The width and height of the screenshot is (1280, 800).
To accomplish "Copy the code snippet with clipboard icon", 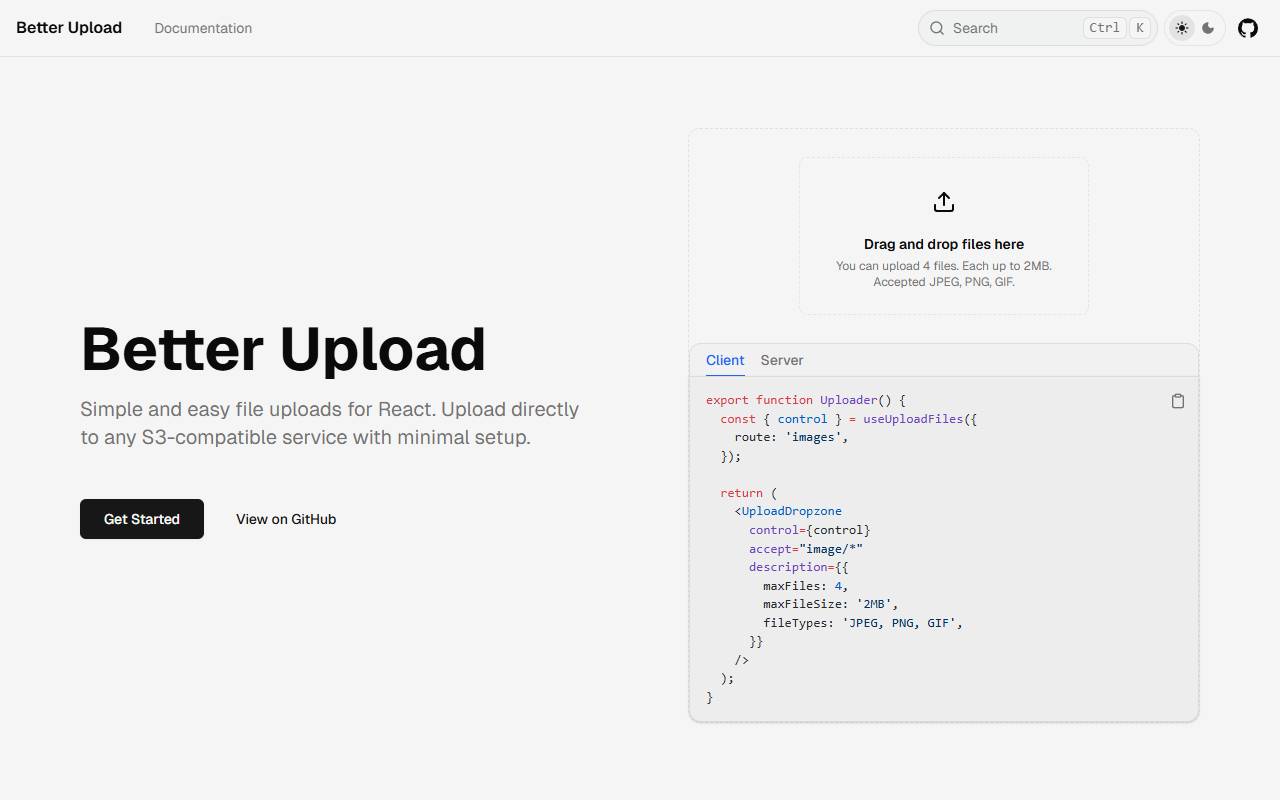I will click(x=1178, y=401).
